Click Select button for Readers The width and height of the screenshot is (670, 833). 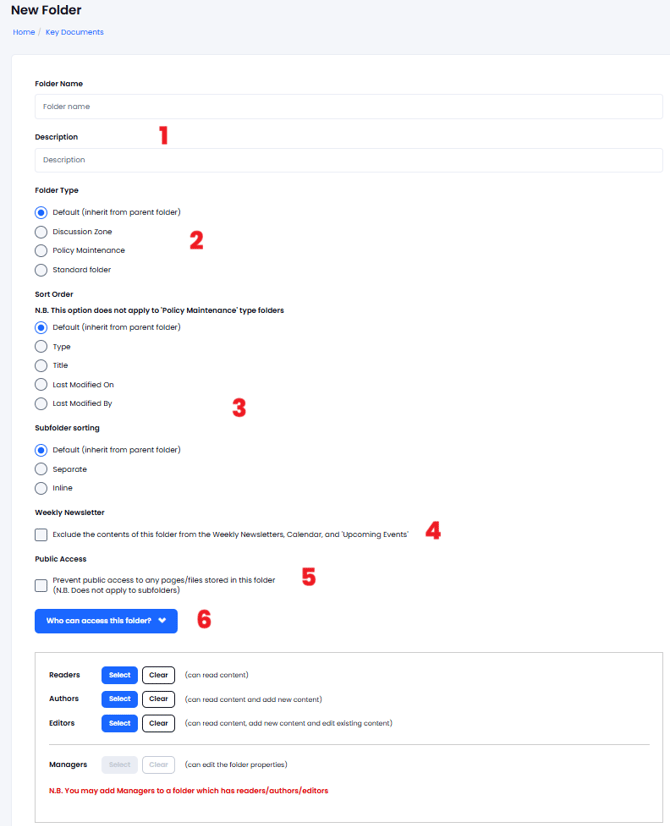[120, 675]
